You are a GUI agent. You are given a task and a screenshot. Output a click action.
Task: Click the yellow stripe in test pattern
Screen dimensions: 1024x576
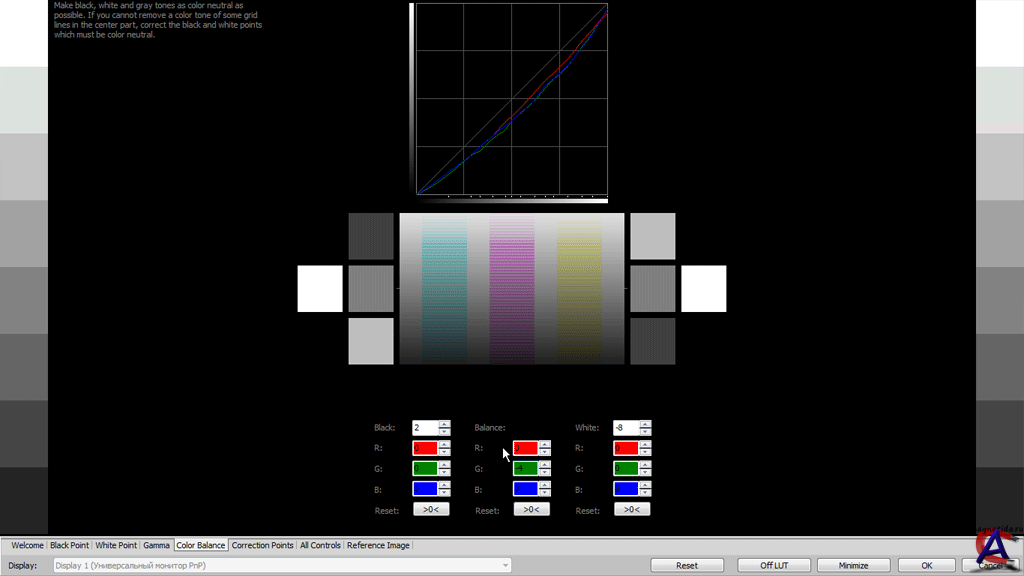[x=578, y=289]
